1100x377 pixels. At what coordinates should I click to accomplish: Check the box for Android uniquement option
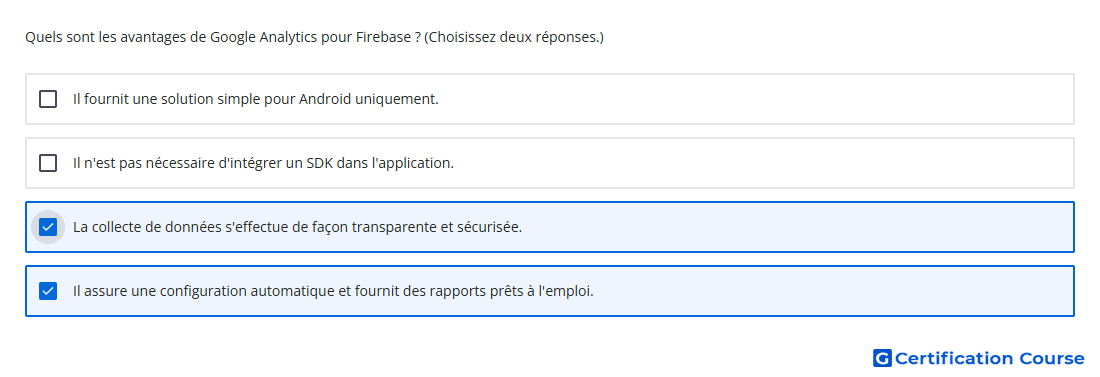(x=48, y=99)
